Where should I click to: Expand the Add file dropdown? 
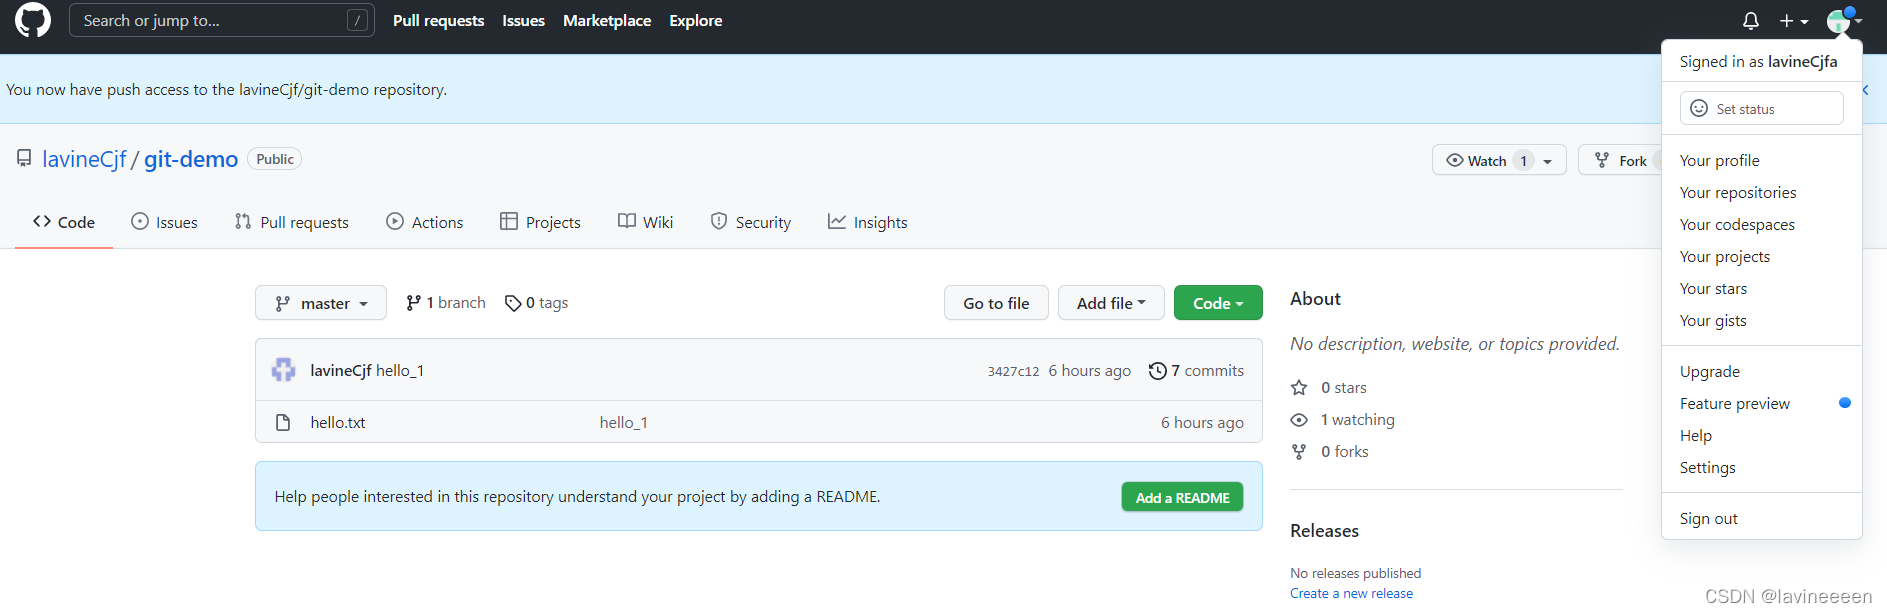(1111, 303)
